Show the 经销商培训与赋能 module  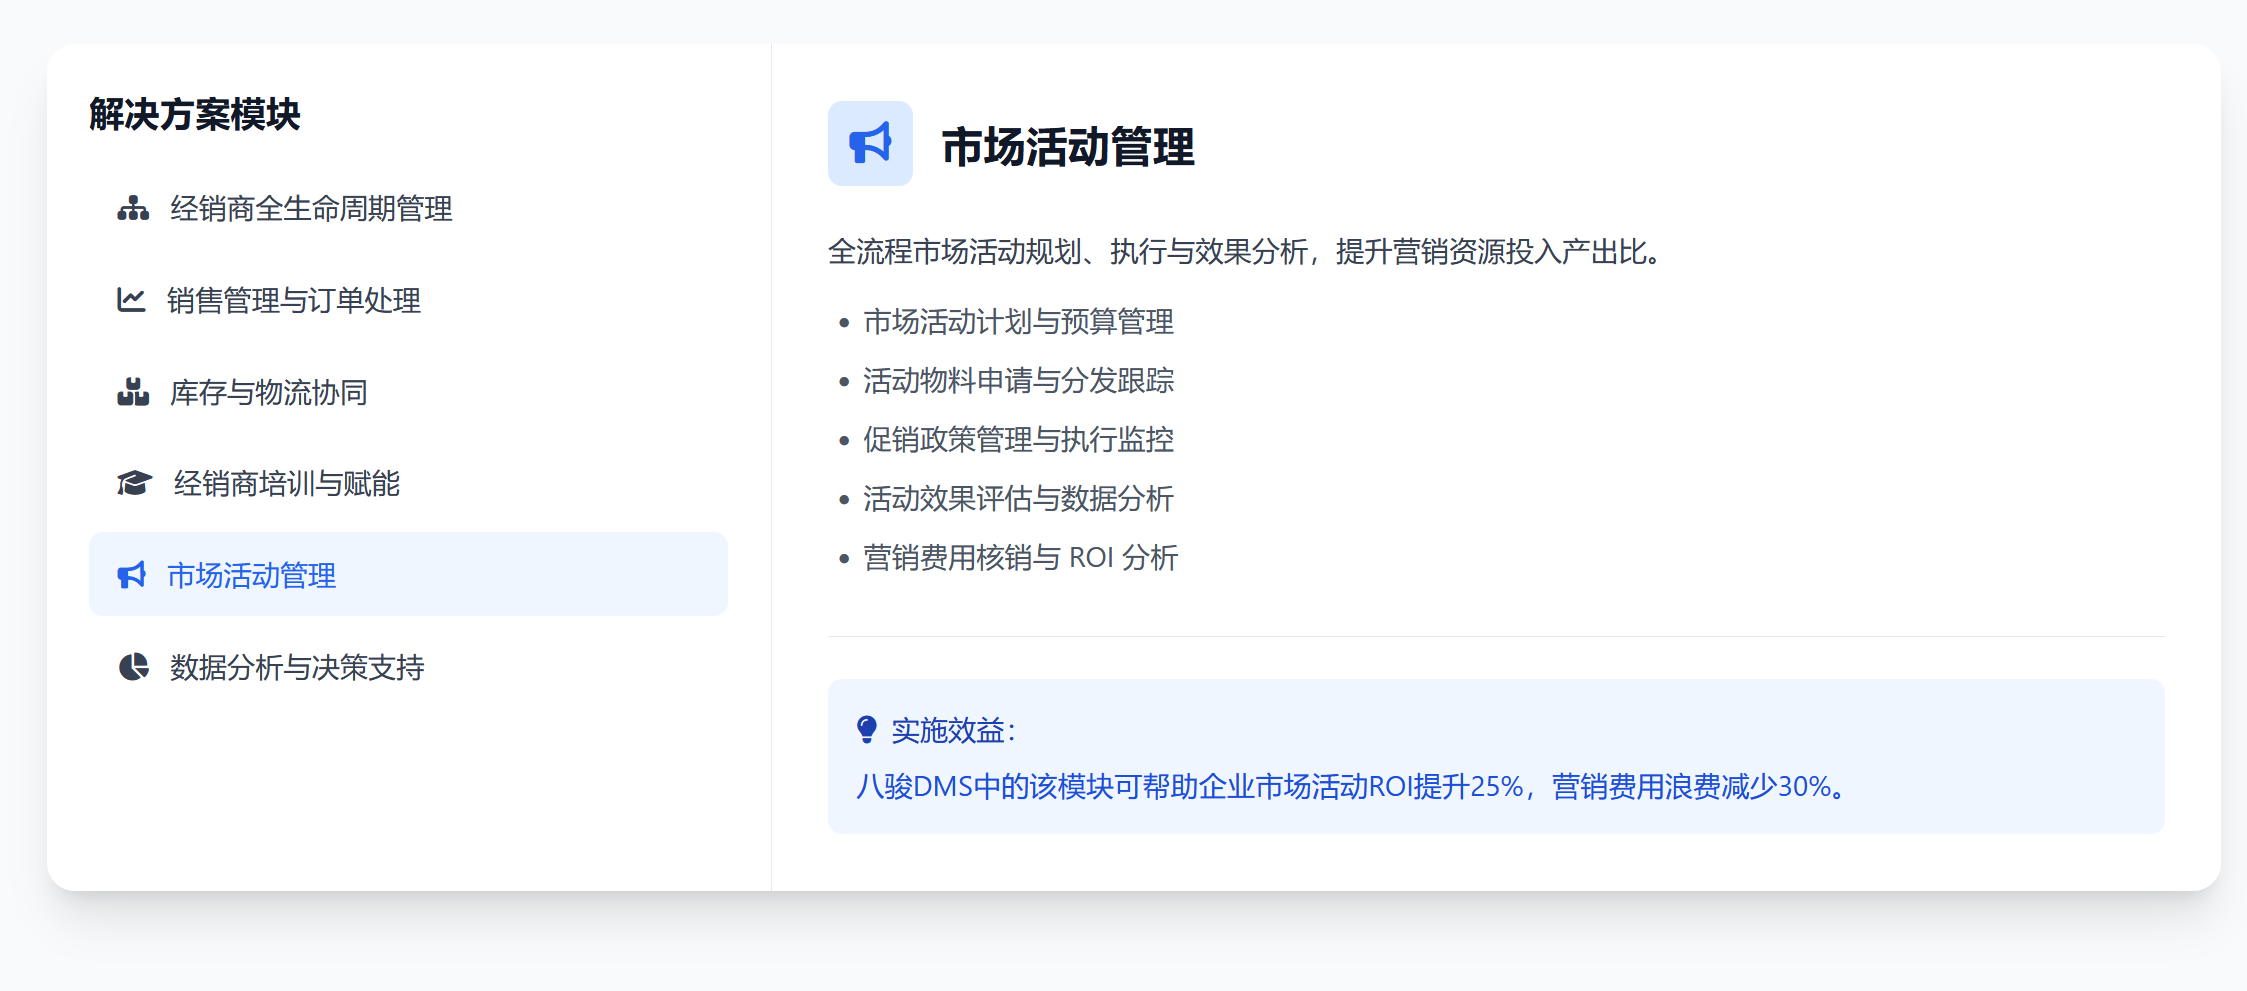(x=286, y=484)
